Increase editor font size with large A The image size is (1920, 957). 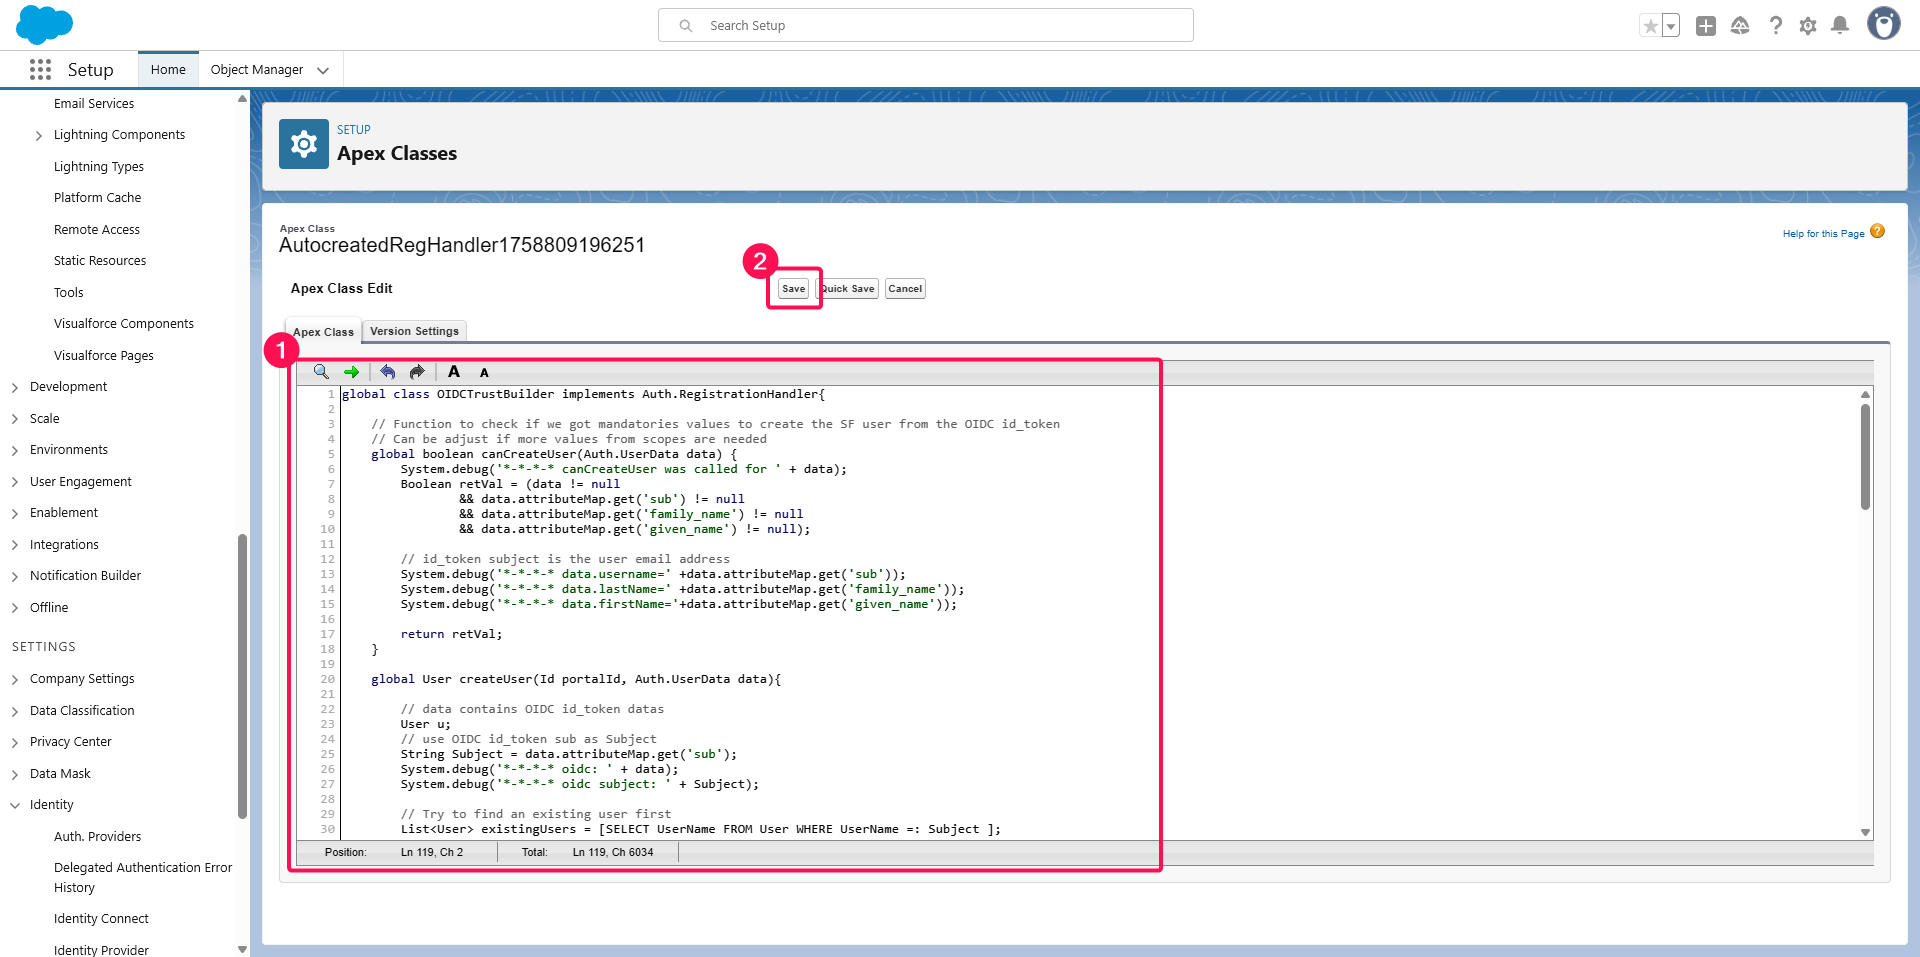[454, 372]
